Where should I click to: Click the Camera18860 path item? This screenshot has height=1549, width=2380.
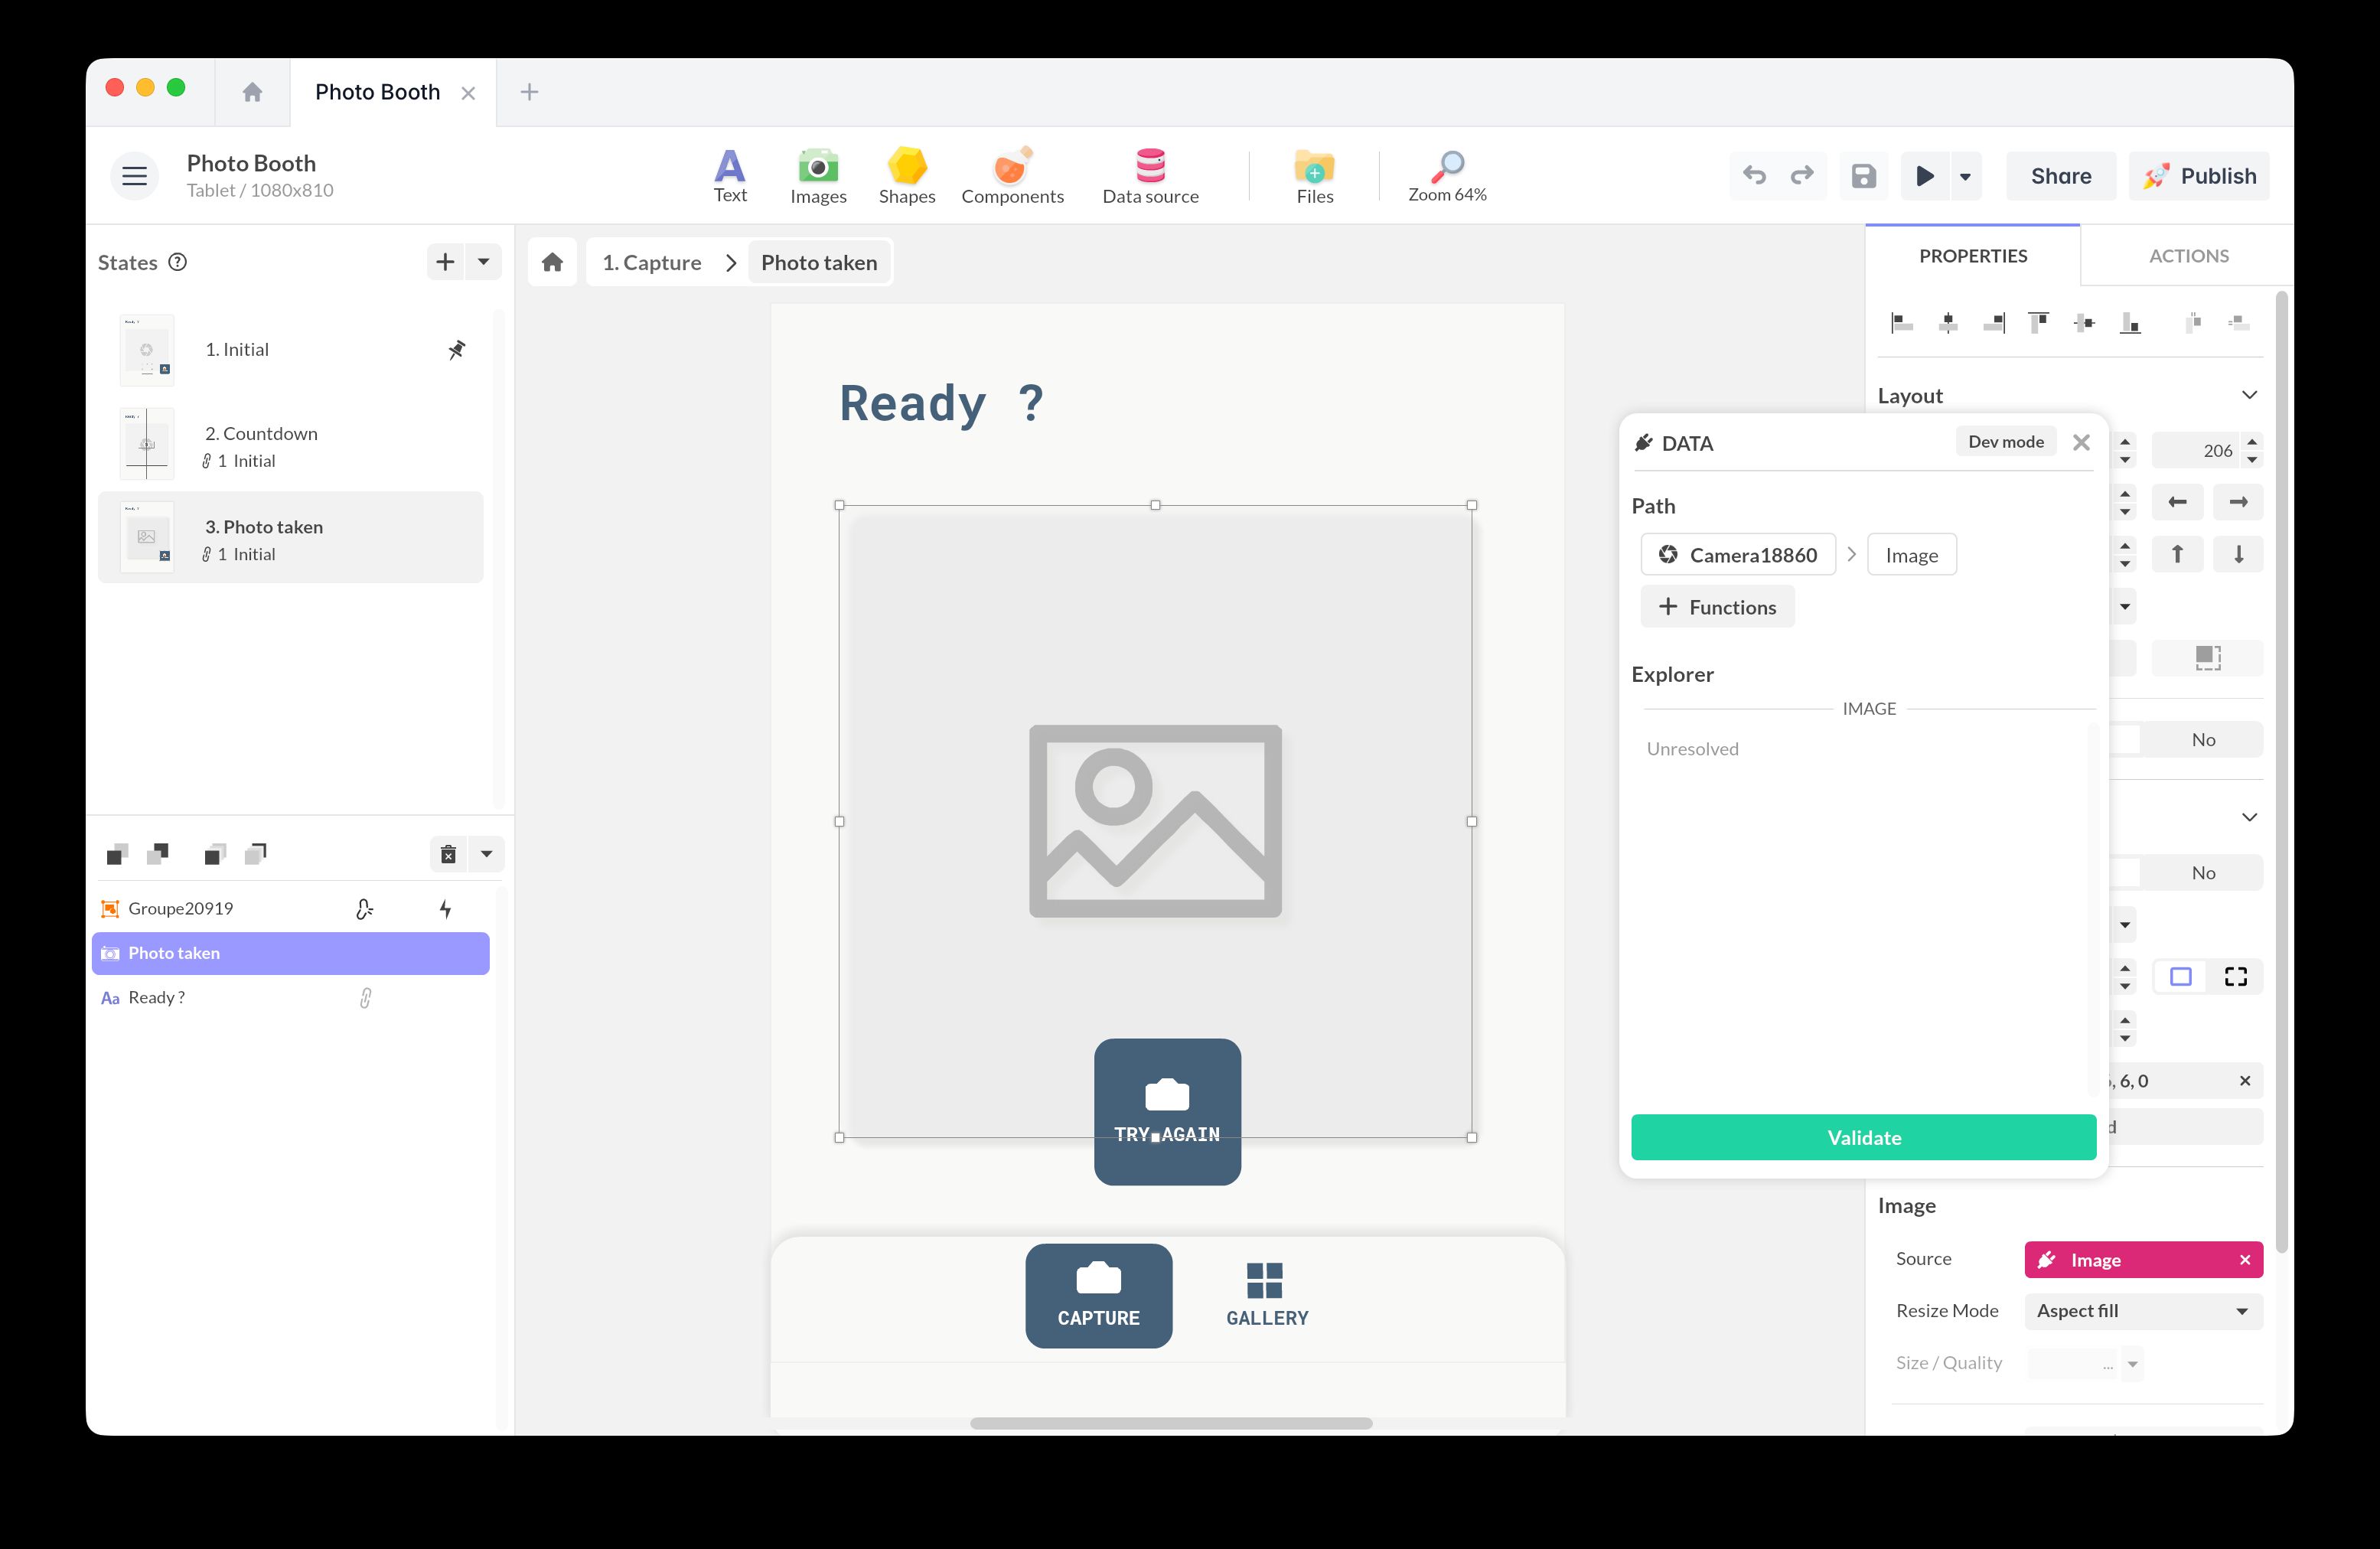pyautogui.click(x=1738, y=555)
